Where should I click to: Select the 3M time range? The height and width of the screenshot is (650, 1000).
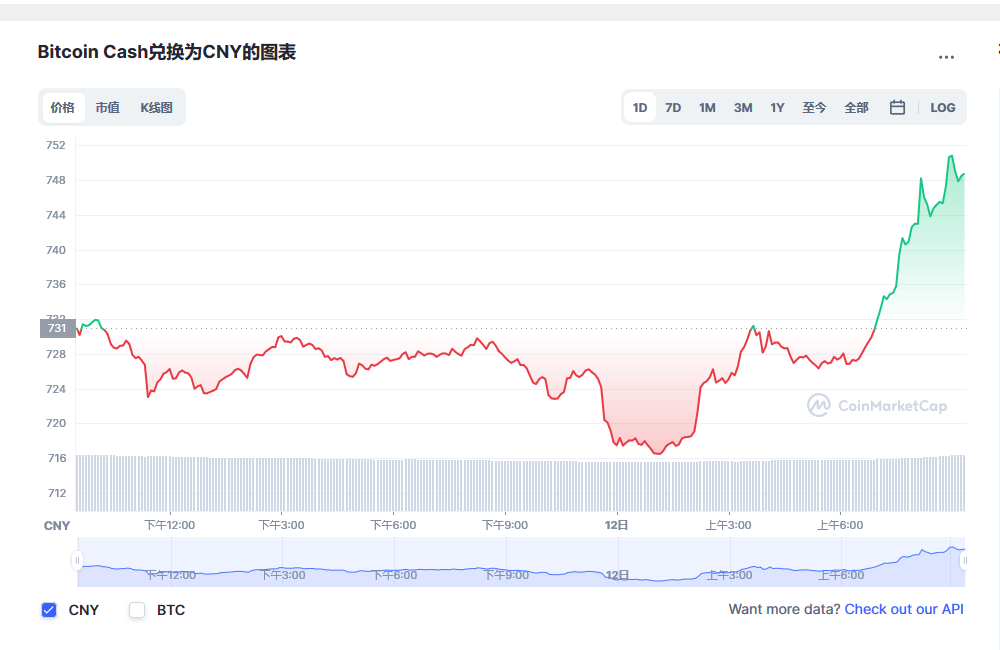coord(743,107)
